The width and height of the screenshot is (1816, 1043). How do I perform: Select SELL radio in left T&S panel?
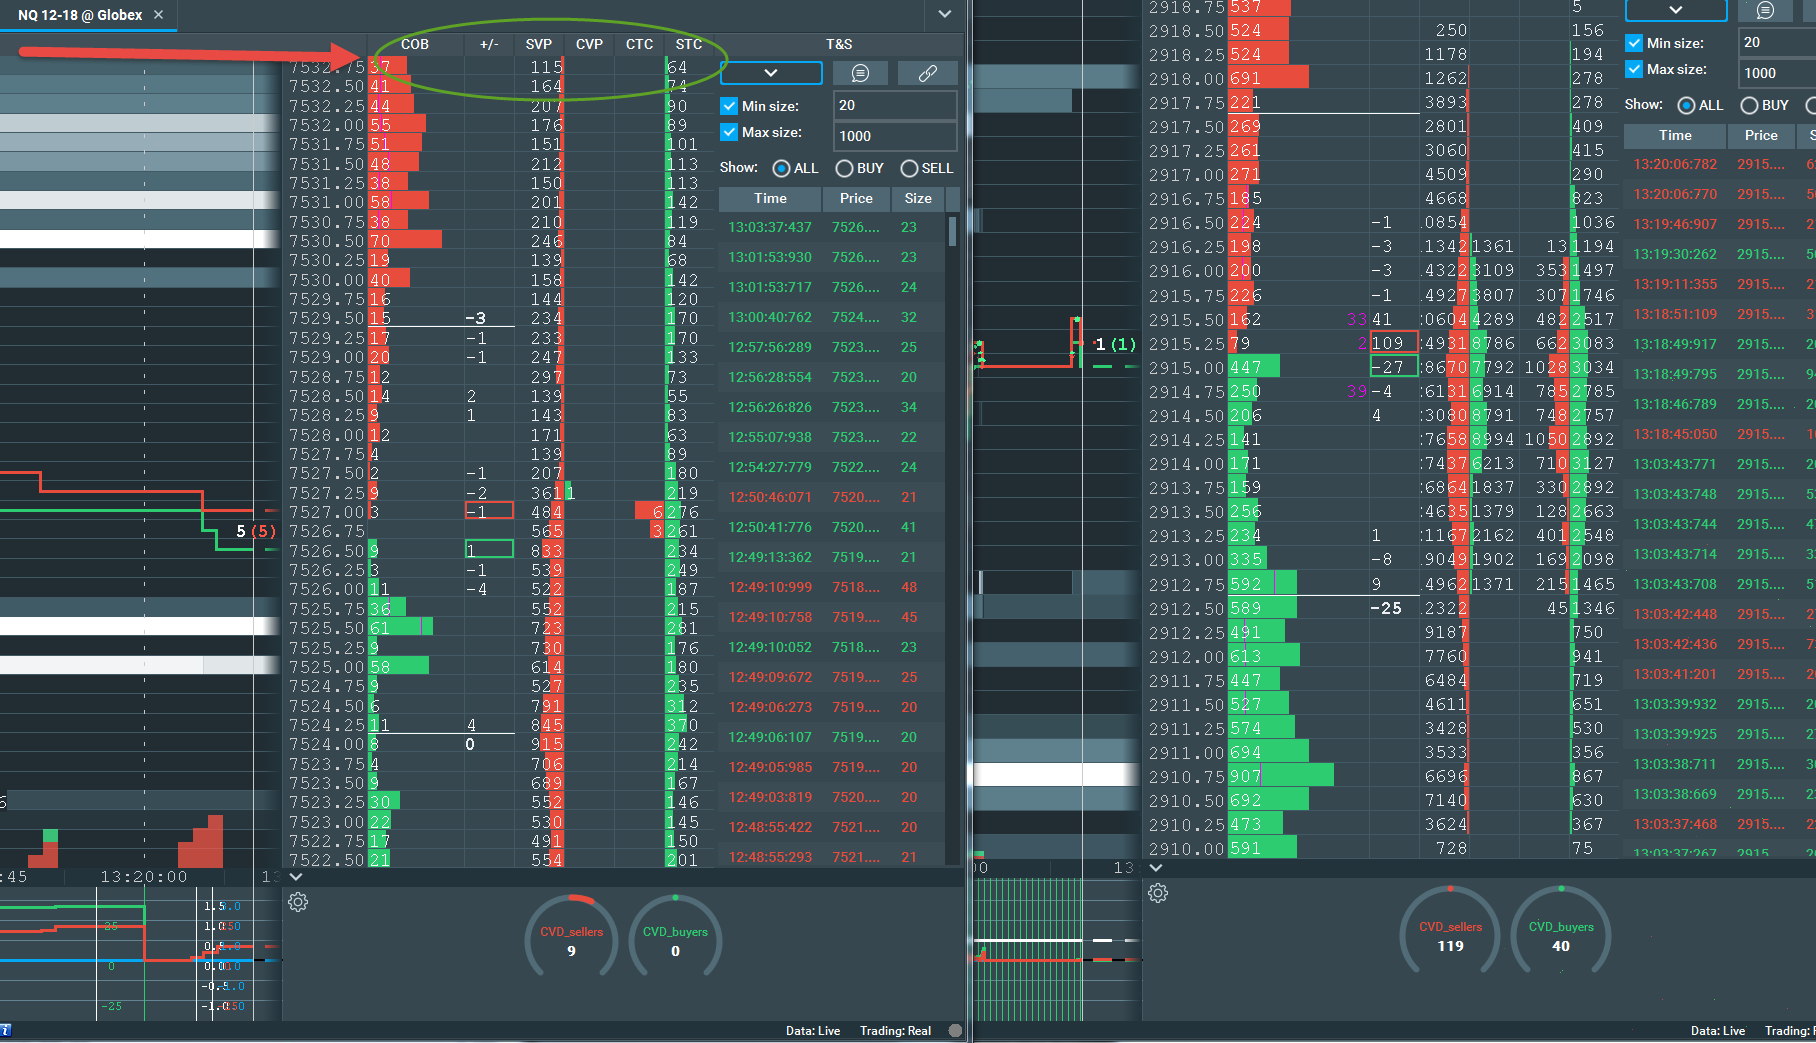[909, 168]
